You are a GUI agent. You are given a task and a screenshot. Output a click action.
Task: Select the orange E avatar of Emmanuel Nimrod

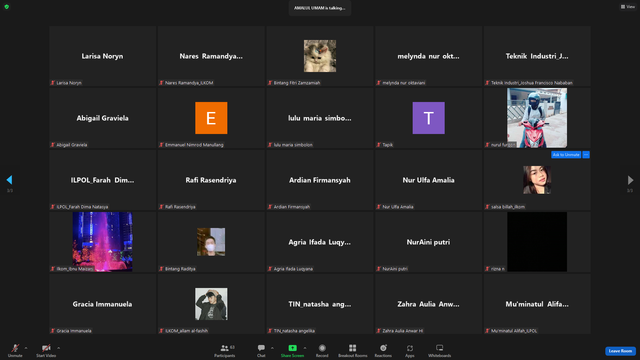(211, 118)
